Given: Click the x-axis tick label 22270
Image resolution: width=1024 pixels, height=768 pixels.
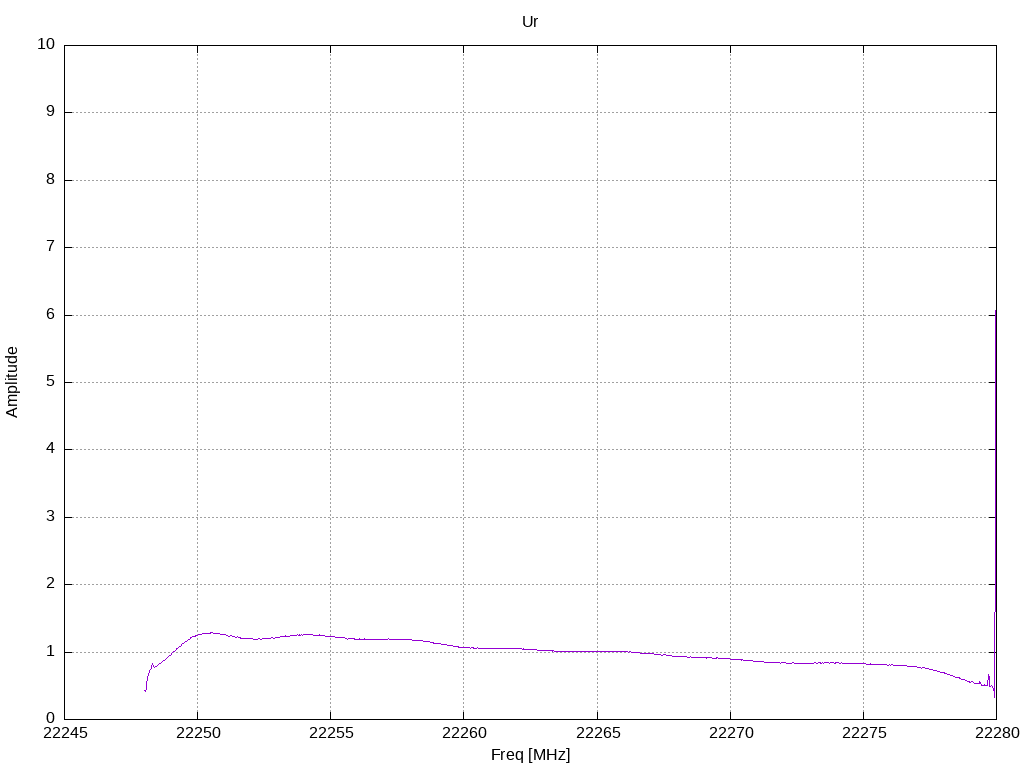Looking at the screenshot, I should coord(730,733).
